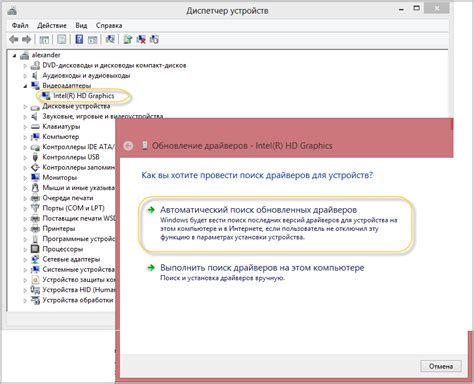Click the Очереди печати printer icon

pyautogui.click(x=35, y=198)
